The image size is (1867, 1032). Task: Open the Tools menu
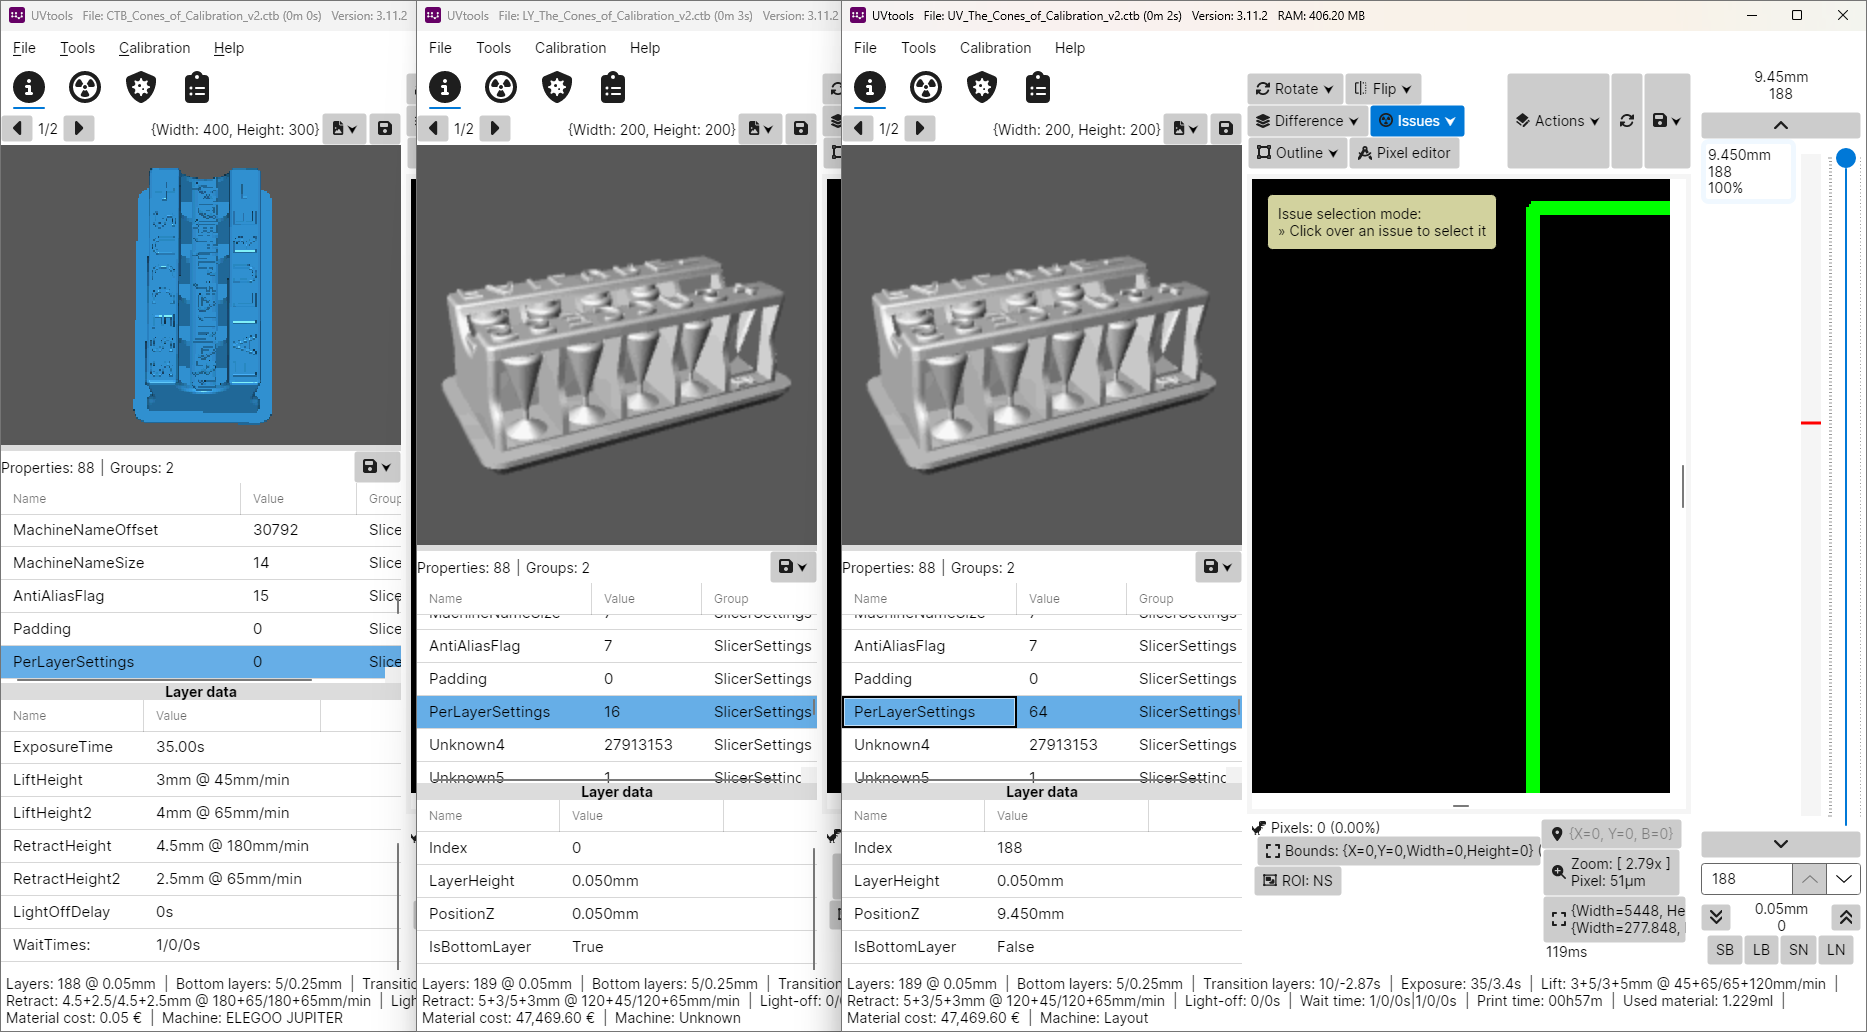point(918,47)
